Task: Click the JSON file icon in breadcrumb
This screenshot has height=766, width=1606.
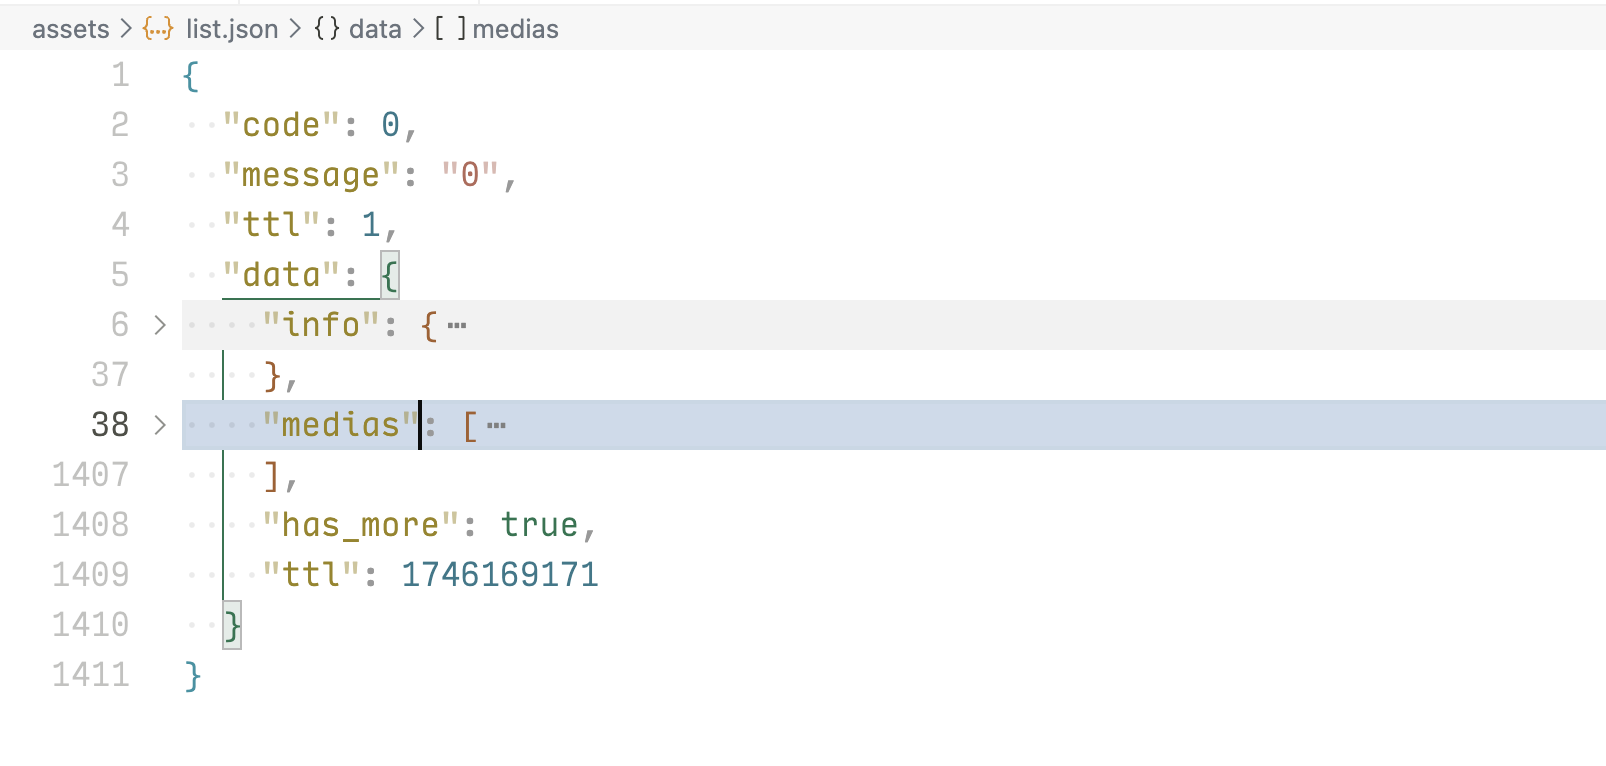Action: 158,29
